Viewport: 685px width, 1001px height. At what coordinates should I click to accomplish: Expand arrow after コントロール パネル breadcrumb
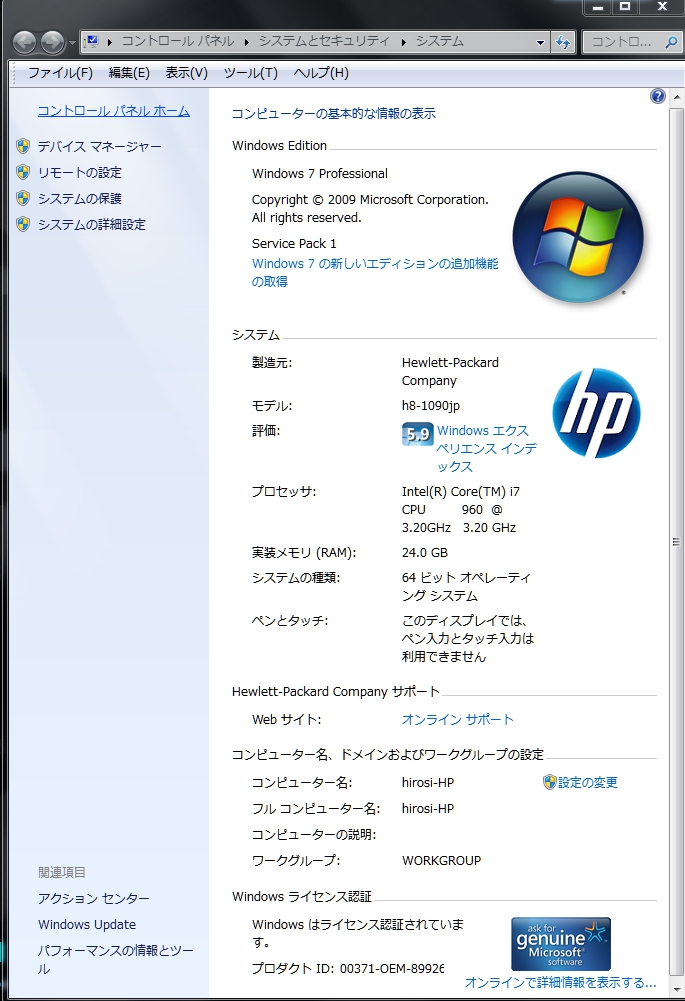(246, 42)
